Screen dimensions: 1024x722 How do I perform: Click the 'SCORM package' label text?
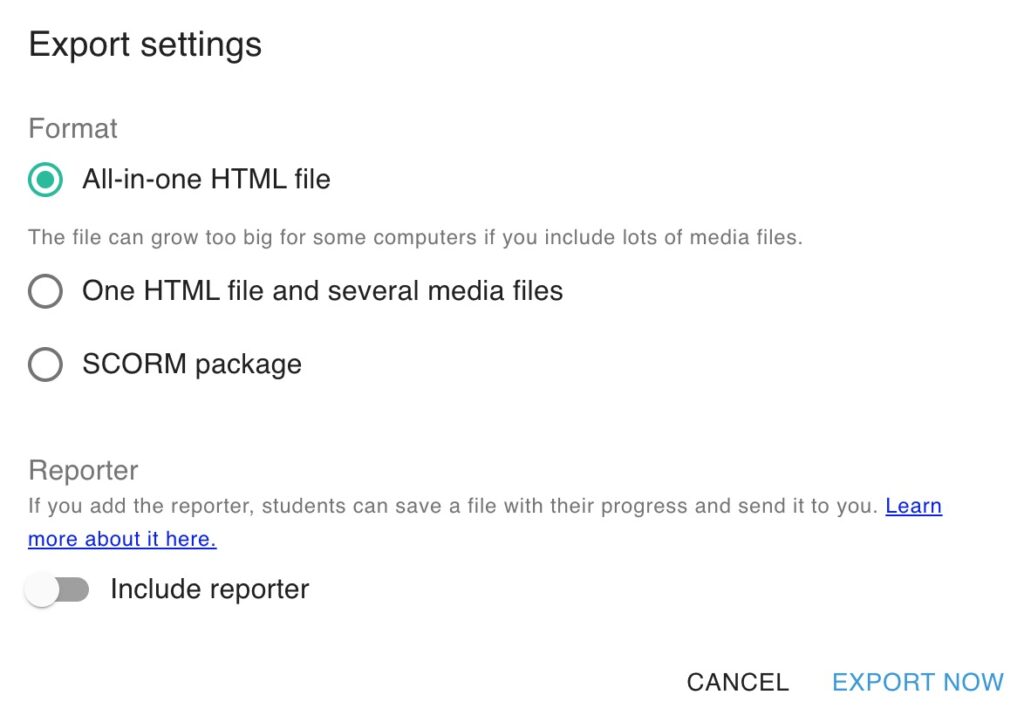tap(192, 364)
